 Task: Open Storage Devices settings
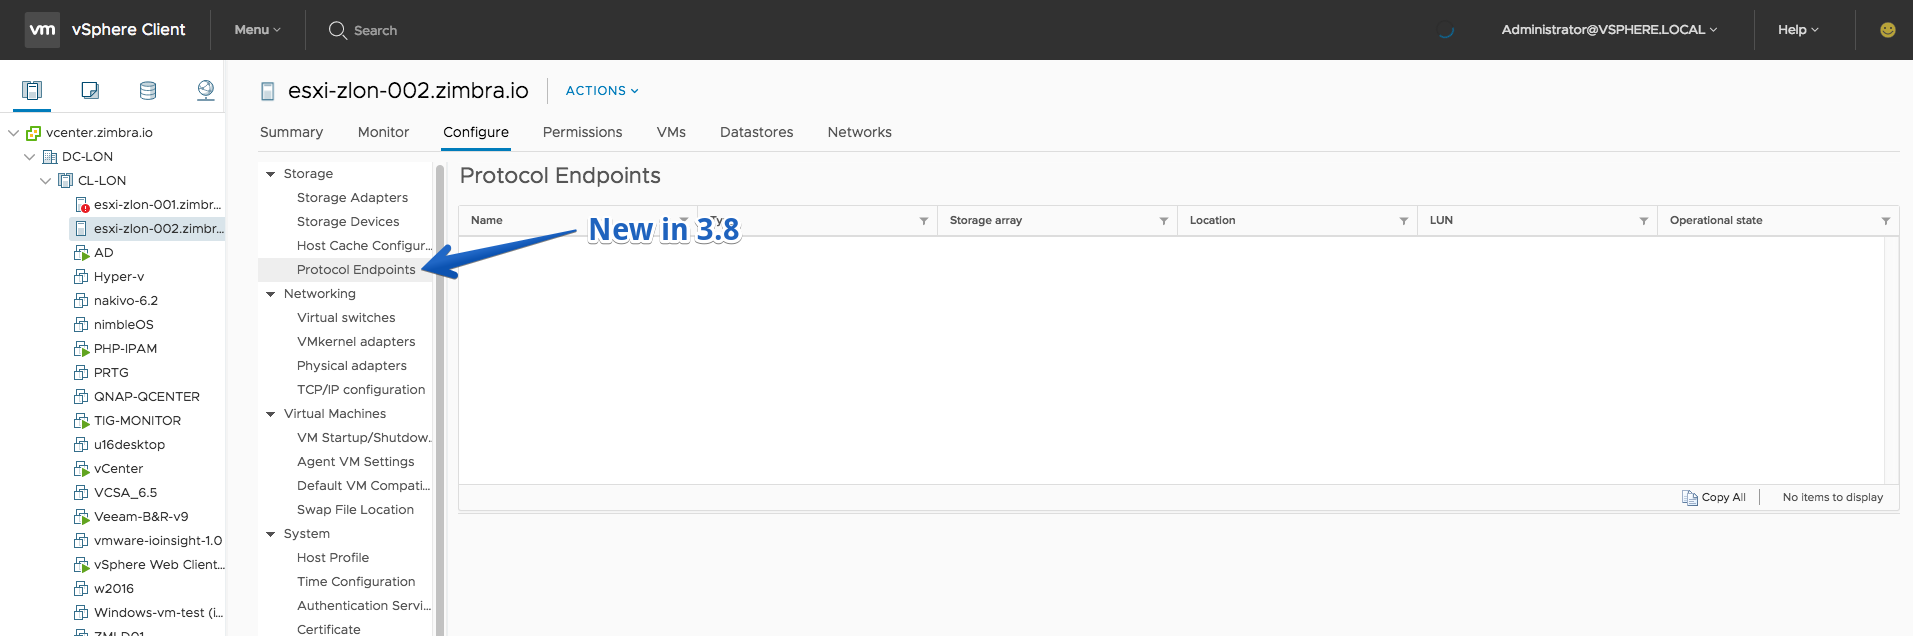point(348,222)
